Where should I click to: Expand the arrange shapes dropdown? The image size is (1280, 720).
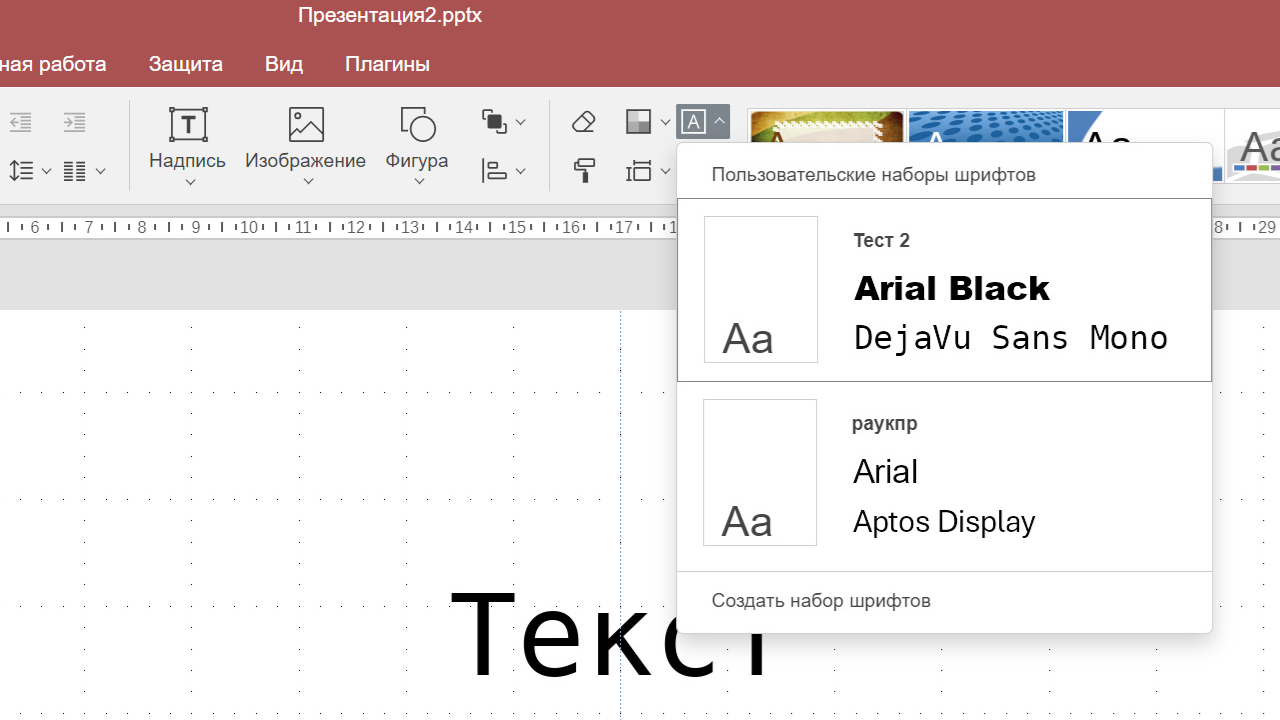click(503, 122)
